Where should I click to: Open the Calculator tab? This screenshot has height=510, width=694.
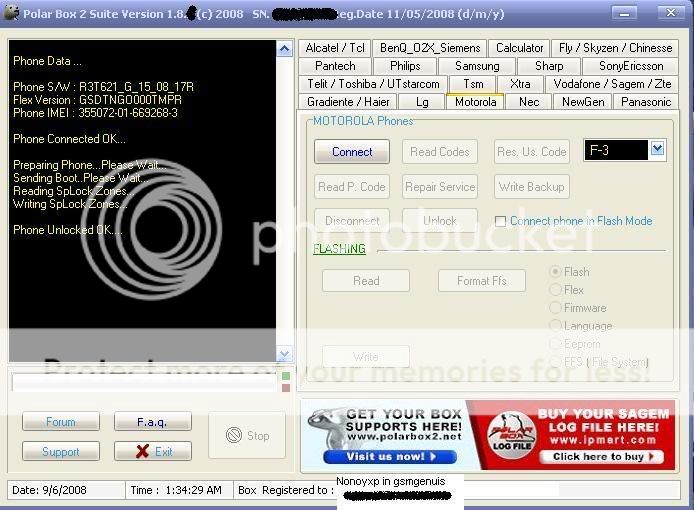click(x=519, y=48)
